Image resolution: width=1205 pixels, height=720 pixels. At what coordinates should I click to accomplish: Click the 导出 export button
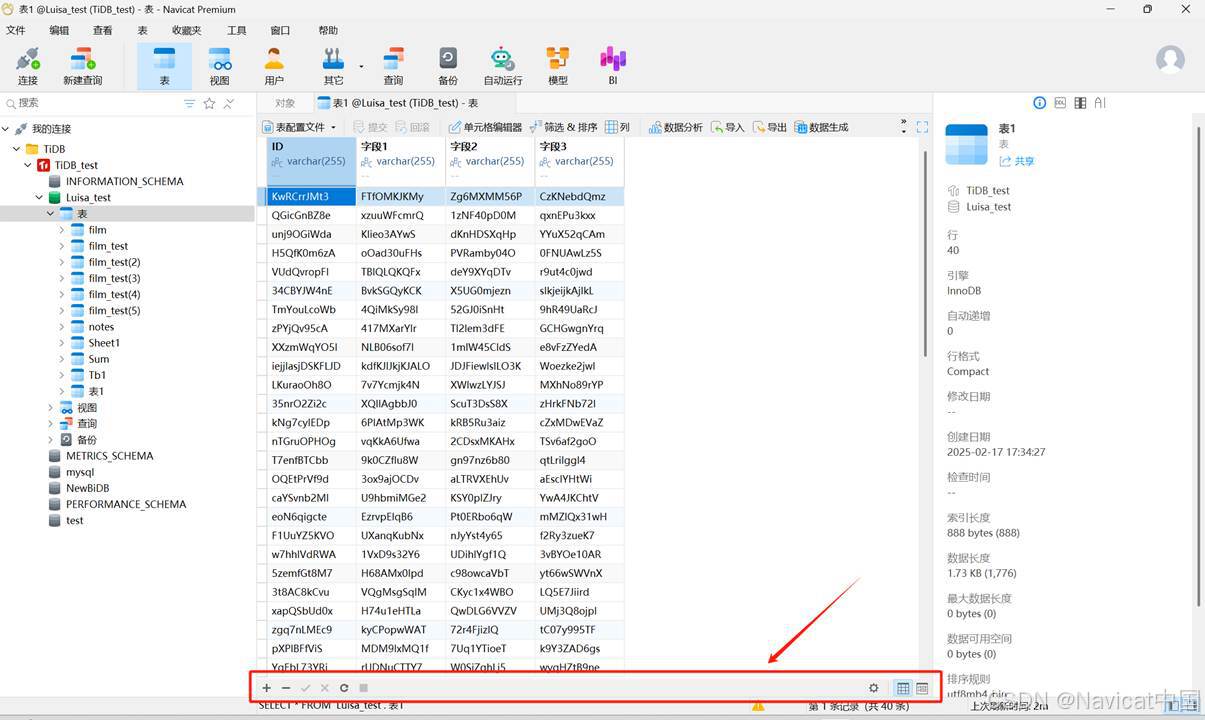pos(770,127)
